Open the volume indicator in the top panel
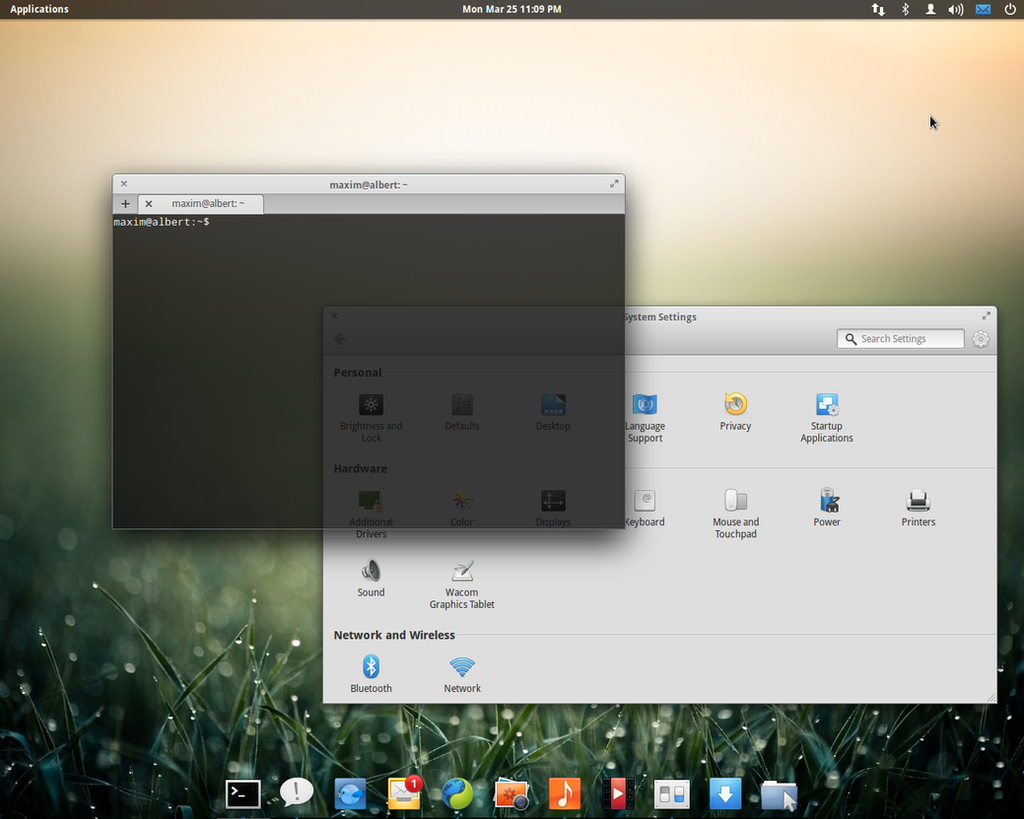1024x819 pixels. pos(956,9)
